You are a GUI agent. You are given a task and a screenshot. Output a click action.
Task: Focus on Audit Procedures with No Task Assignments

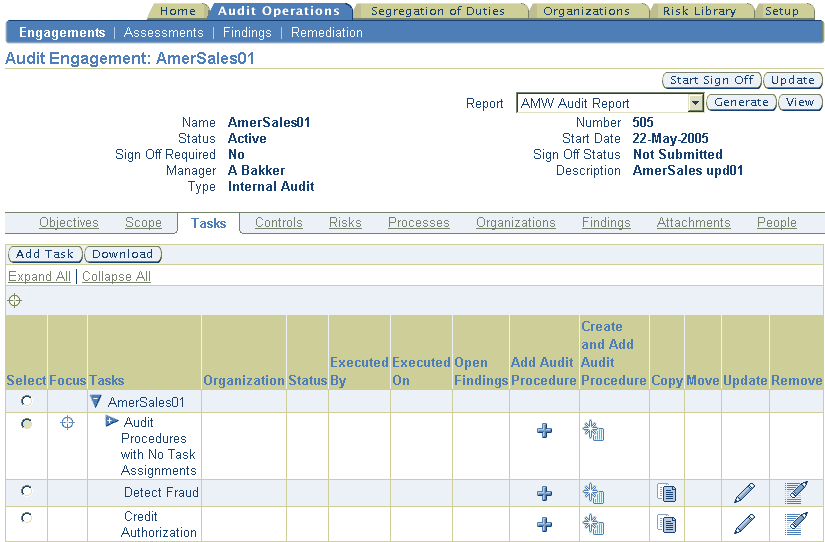pos(67,423)
